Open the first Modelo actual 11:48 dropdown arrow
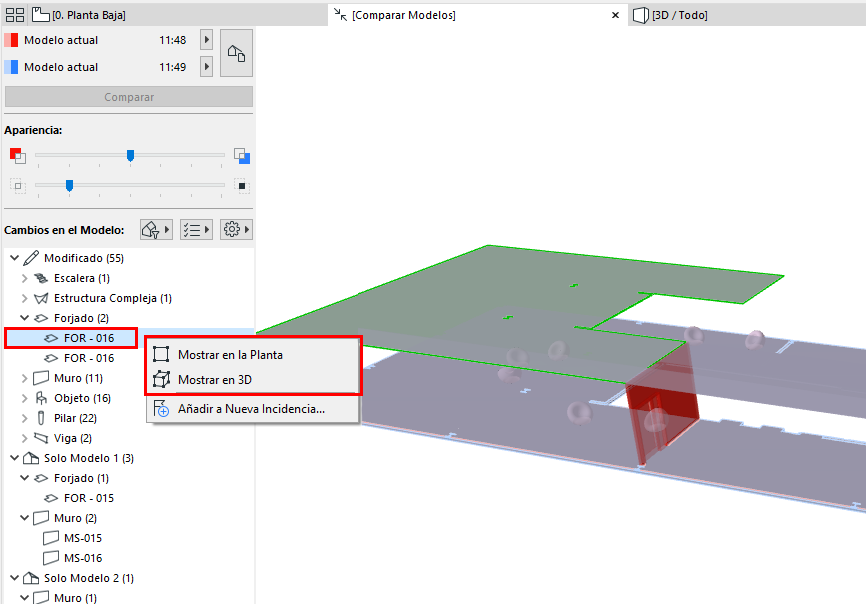 pos(207,40)
